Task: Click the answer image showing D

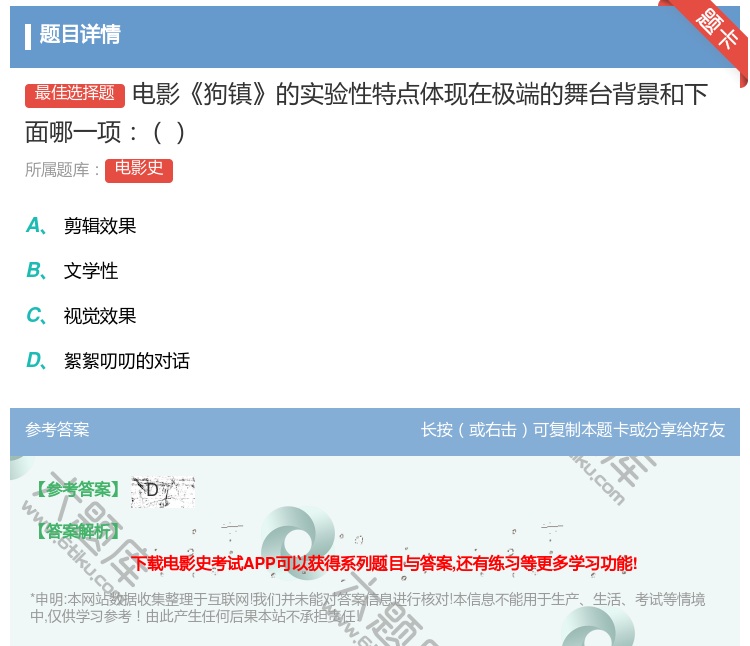Action: 163,492
